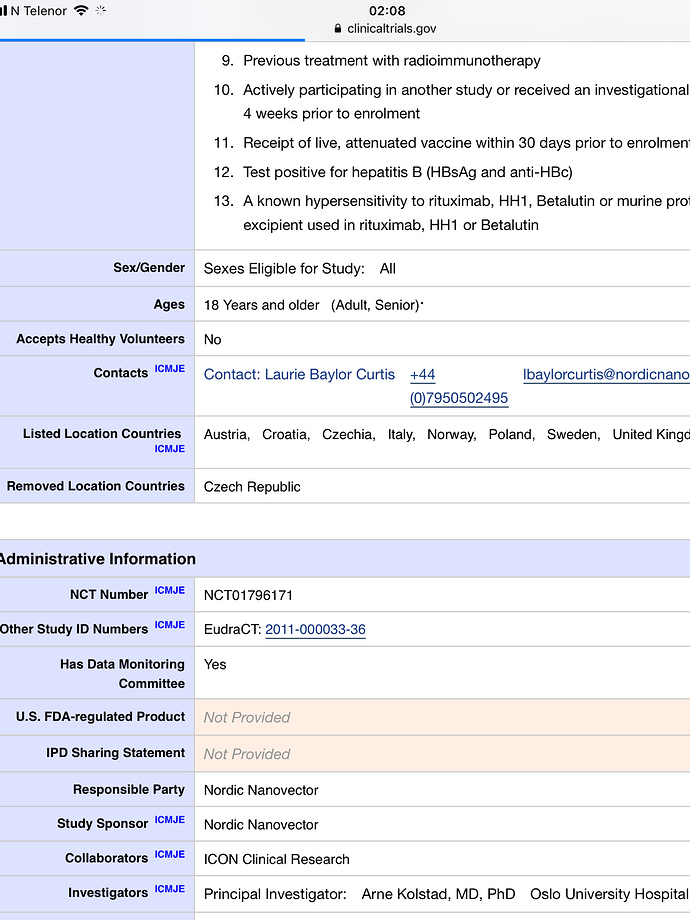Click the 'Oslo University Hospital' text

click(x=609, y=894)
